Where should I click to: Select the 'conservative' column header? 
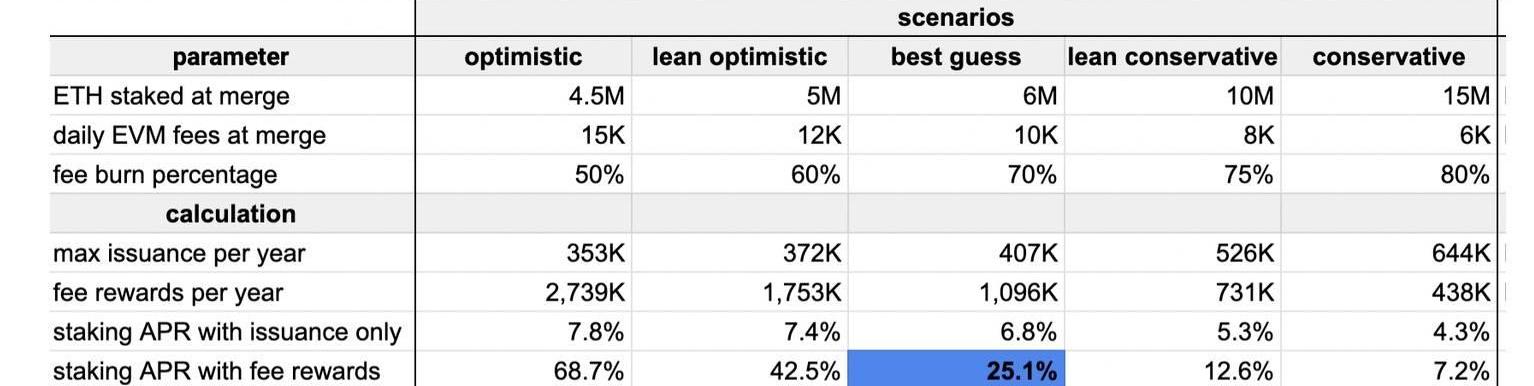1389,57
